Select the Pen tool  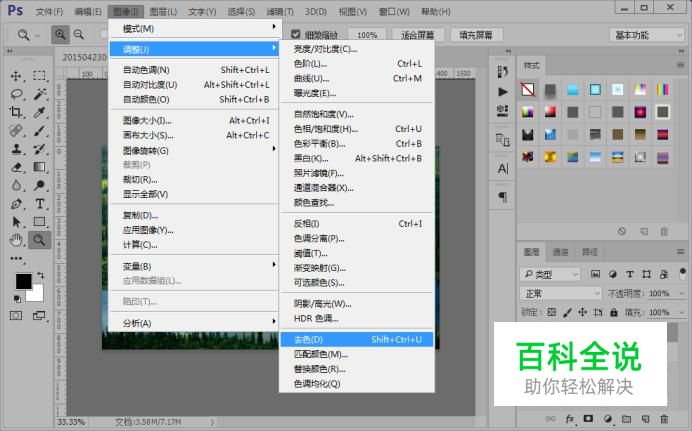(16, 204)
